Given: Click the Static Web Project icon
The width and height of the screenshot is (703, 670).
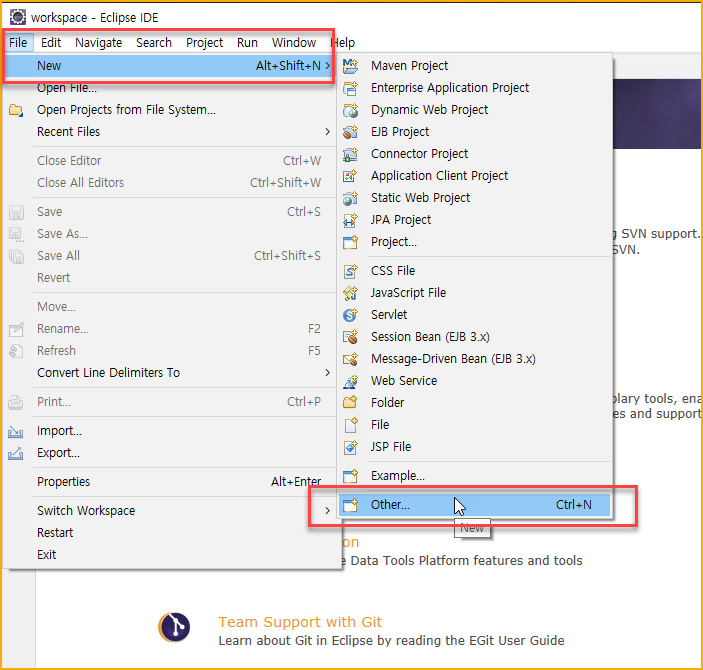Looking at the screenshot, I should [x=350, y=198].
